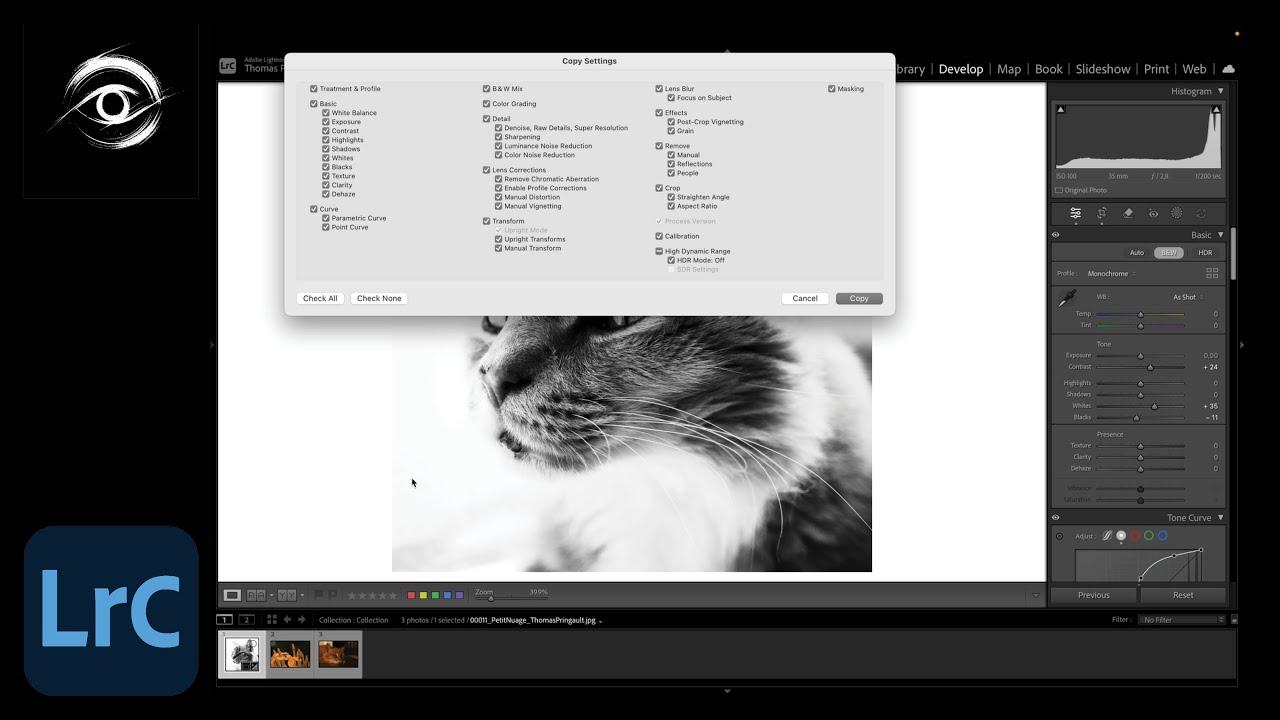
Task: Collapse the Histogram panel
Action: click(x=1221, y=91)
